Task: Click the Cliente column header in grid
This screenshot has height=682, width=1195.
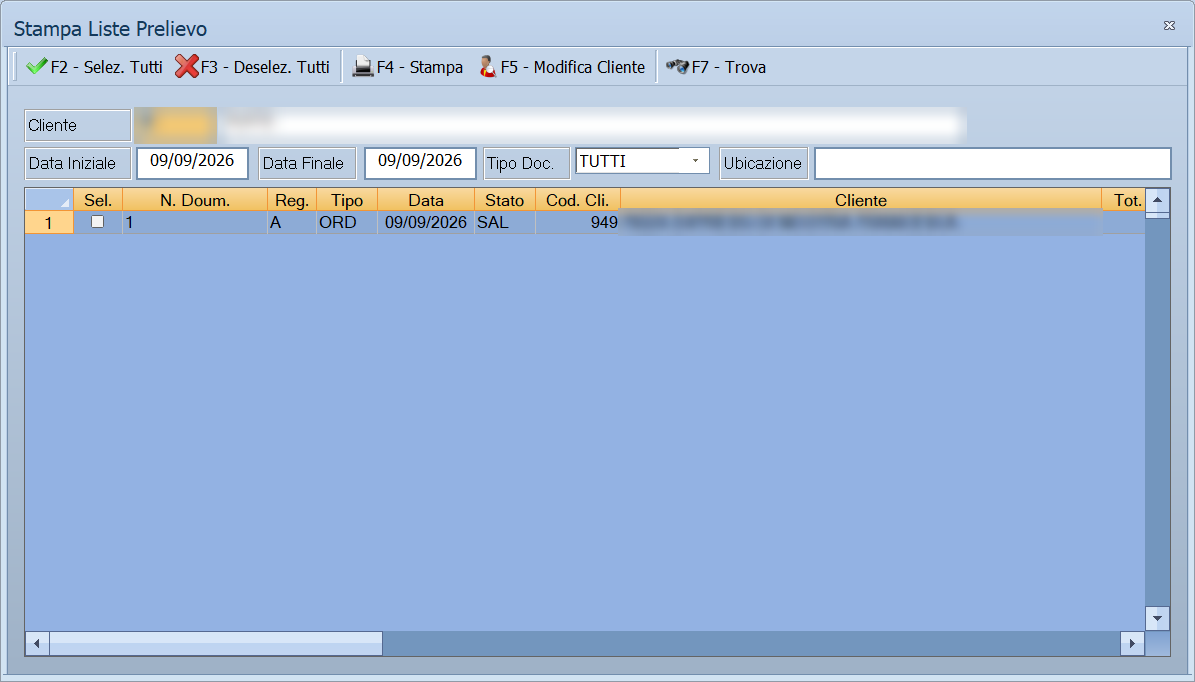Action: pyautogui.click(x=861, y=200)
